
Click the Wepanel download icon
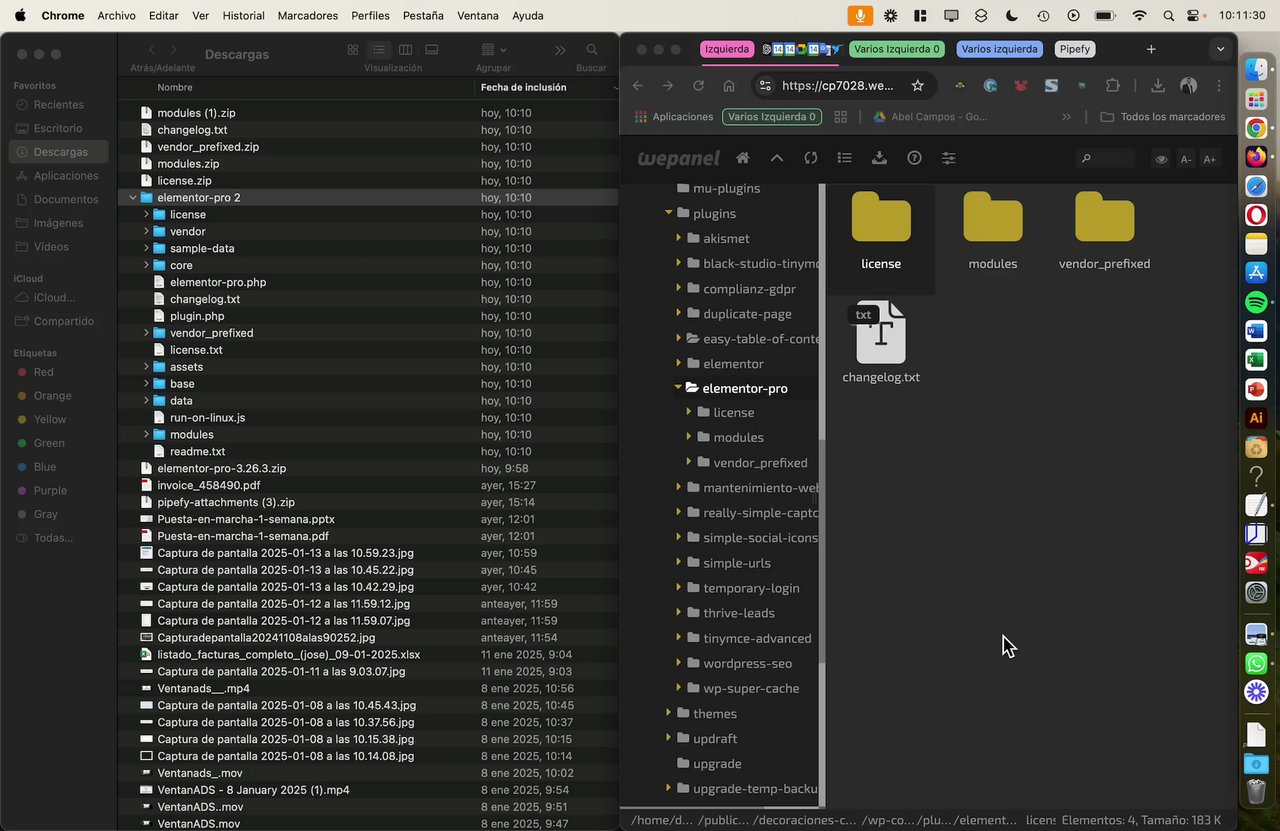pos(879,158)
